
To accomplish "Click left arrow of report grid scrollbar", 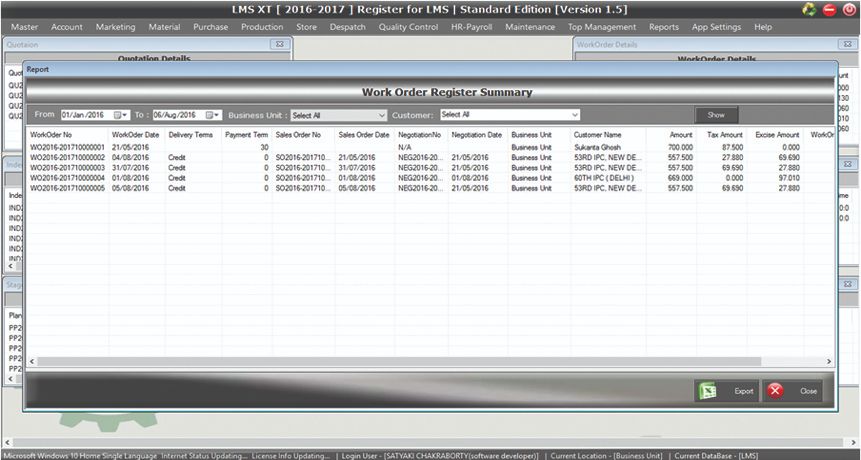I will point(32,361).
